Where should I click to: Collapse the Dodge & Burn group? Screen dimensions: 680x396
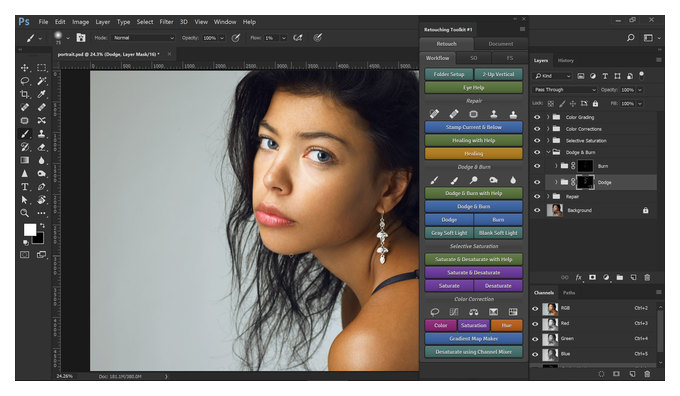[x=548, y=152]
